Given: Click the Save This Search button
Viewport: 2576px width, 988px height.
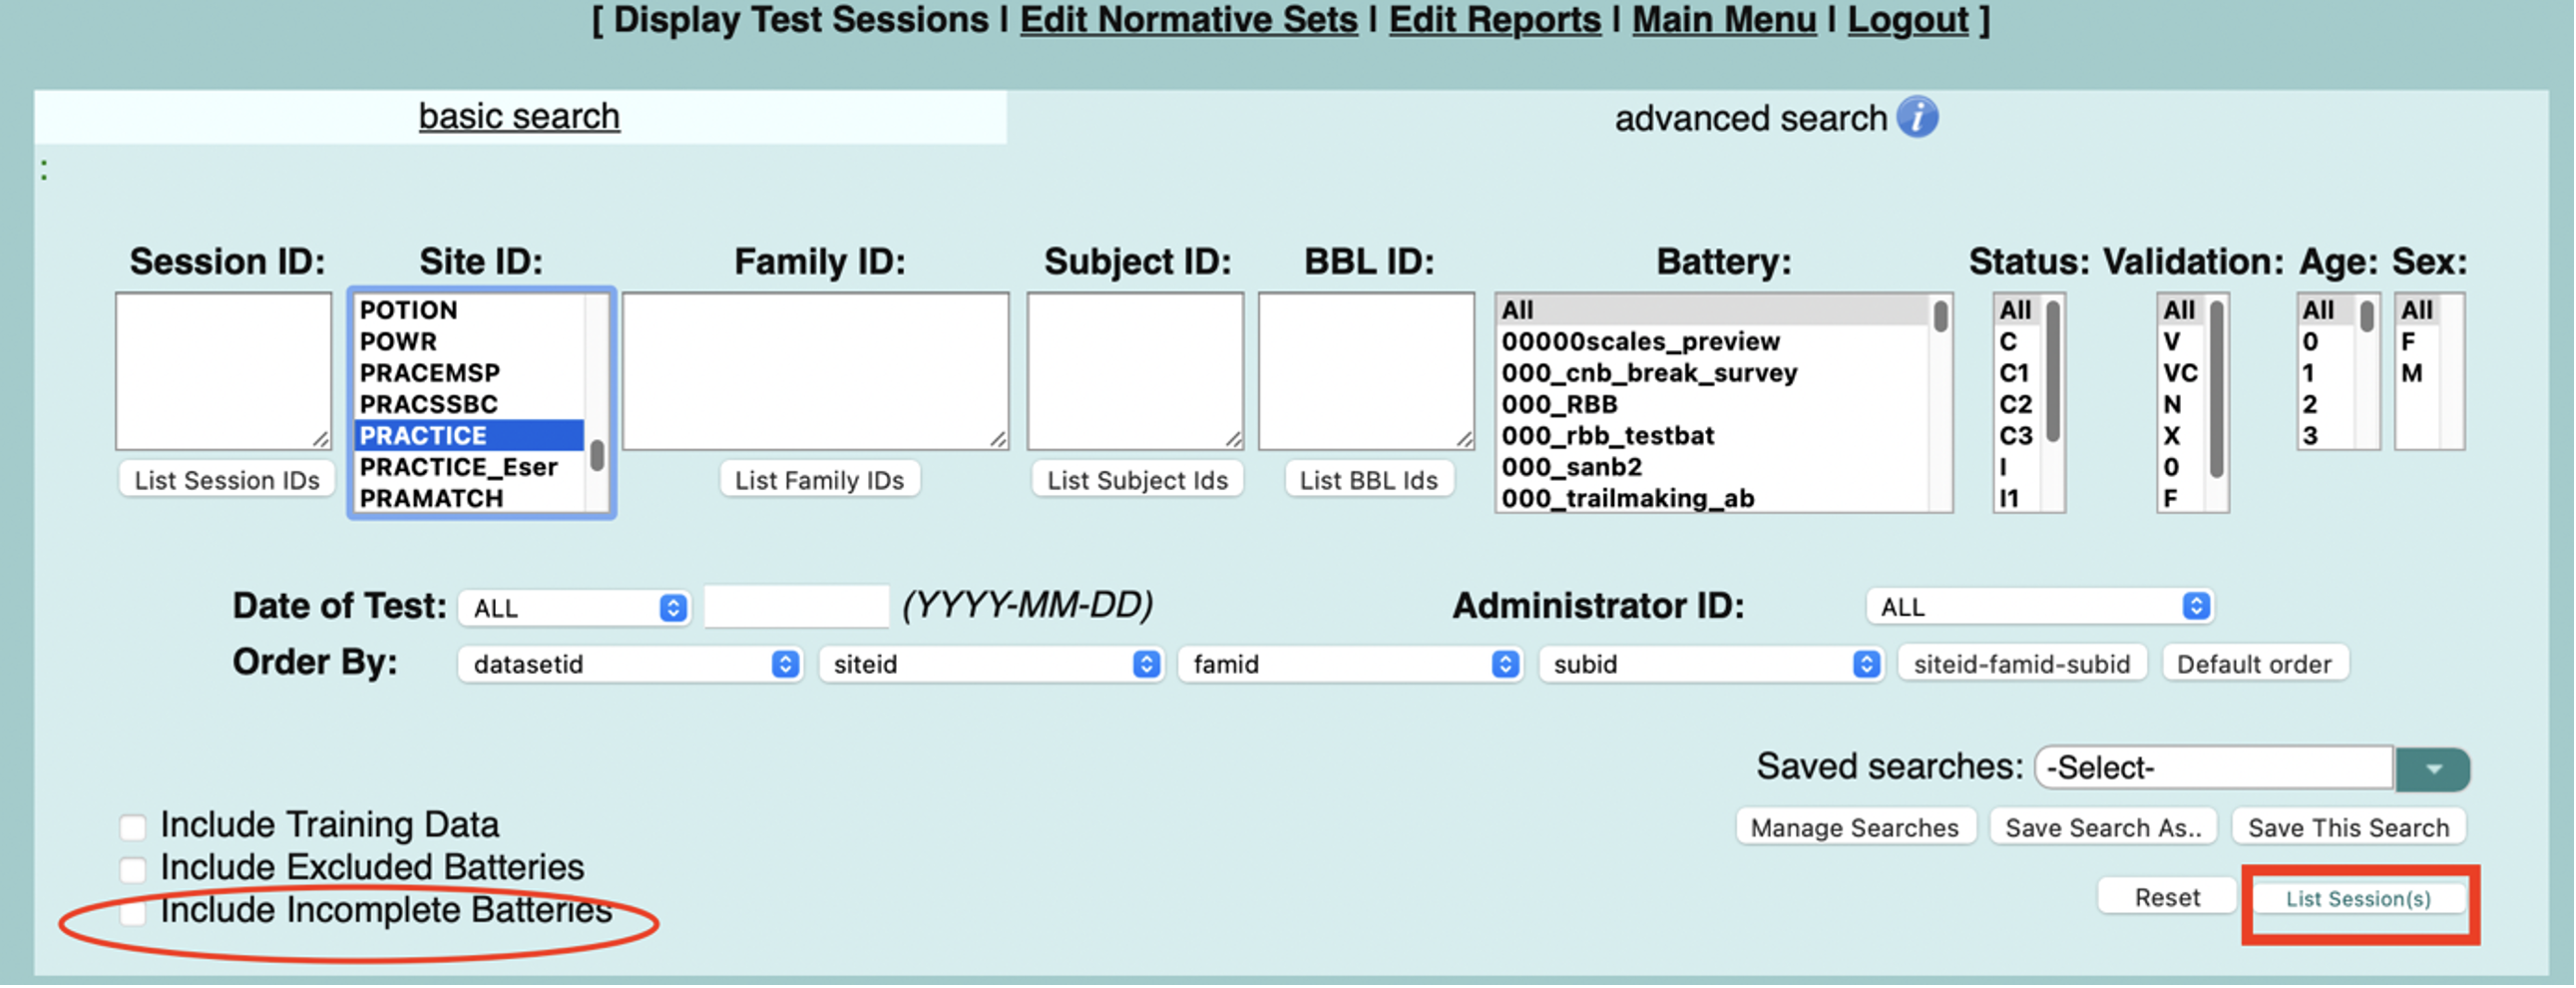Looking at the screenshot, I should [x=2349, y=829].
